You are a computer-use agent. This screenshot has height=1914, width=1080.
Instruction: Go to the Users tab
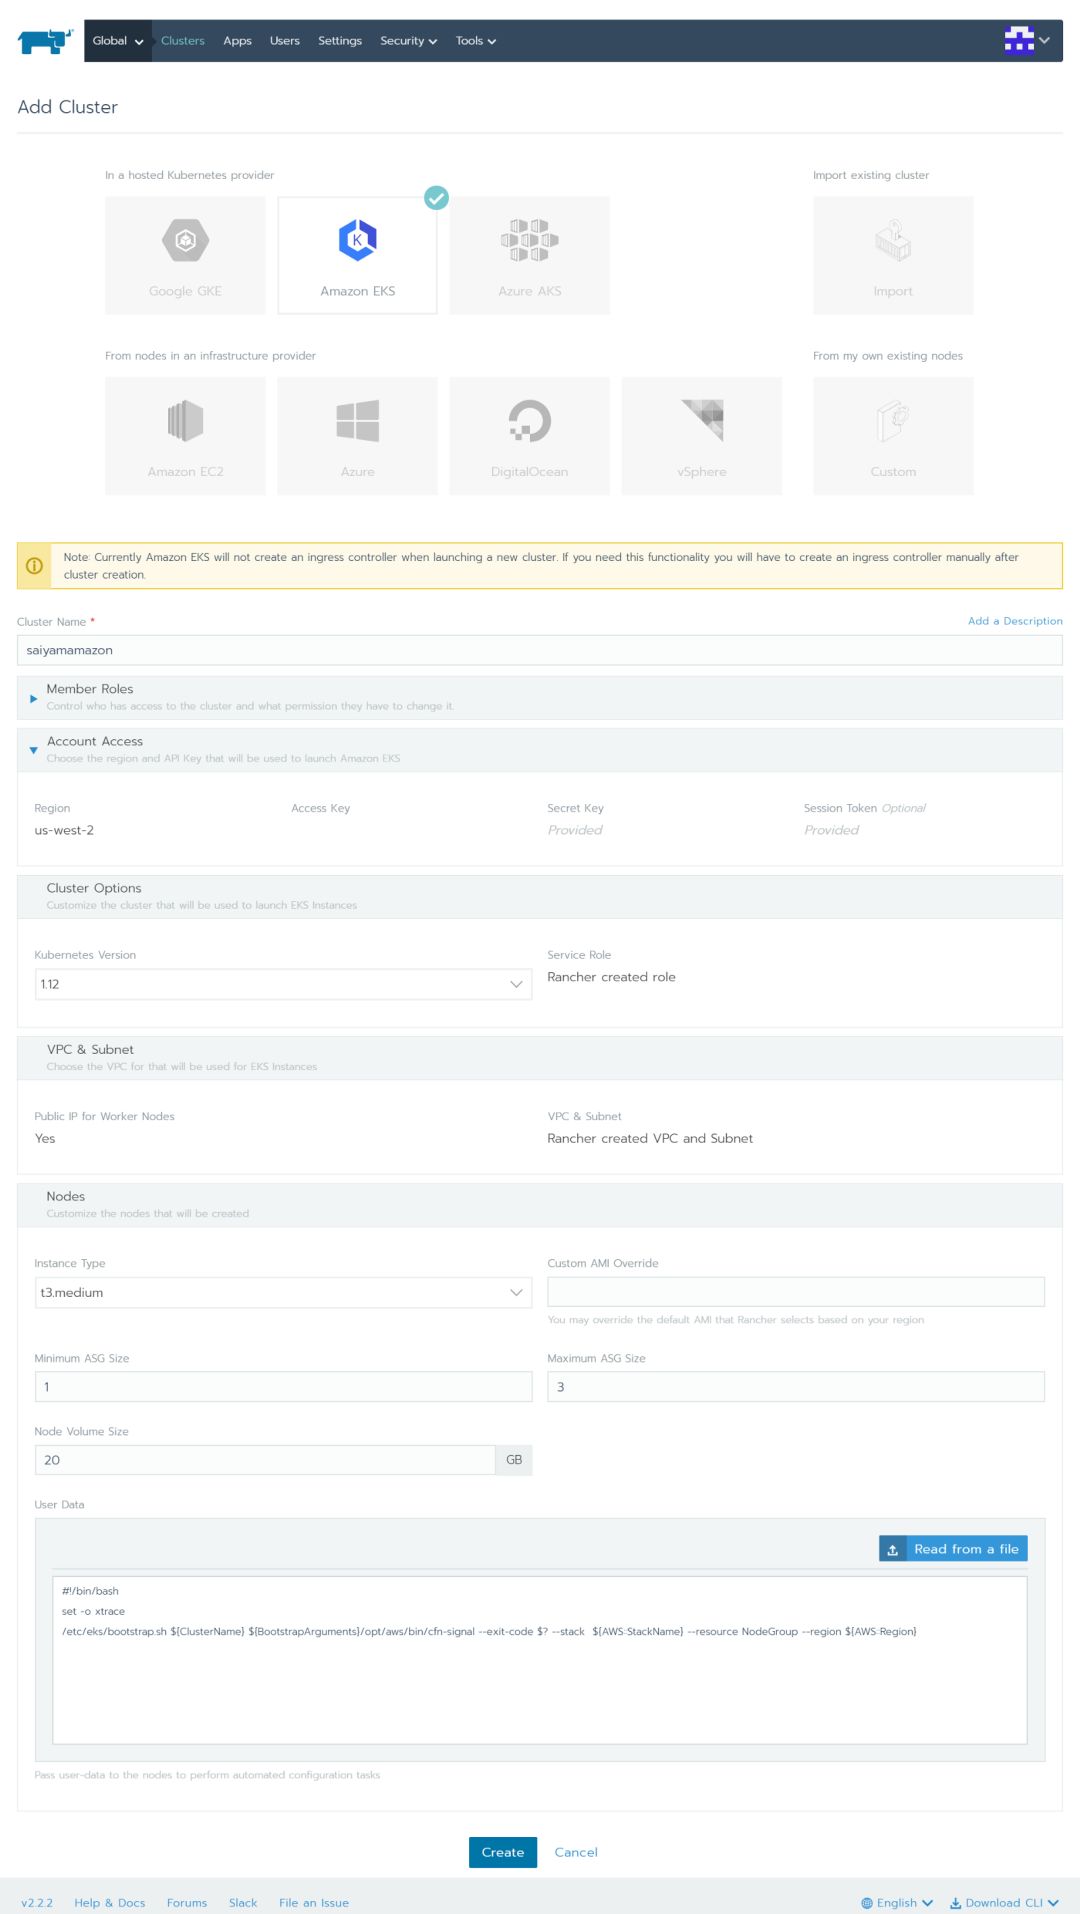point(285,41)
